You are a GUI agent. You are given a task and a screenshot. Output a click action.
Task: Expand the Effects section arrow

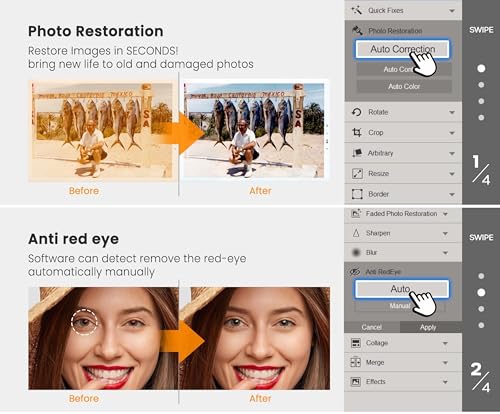[x=445, y=382]
